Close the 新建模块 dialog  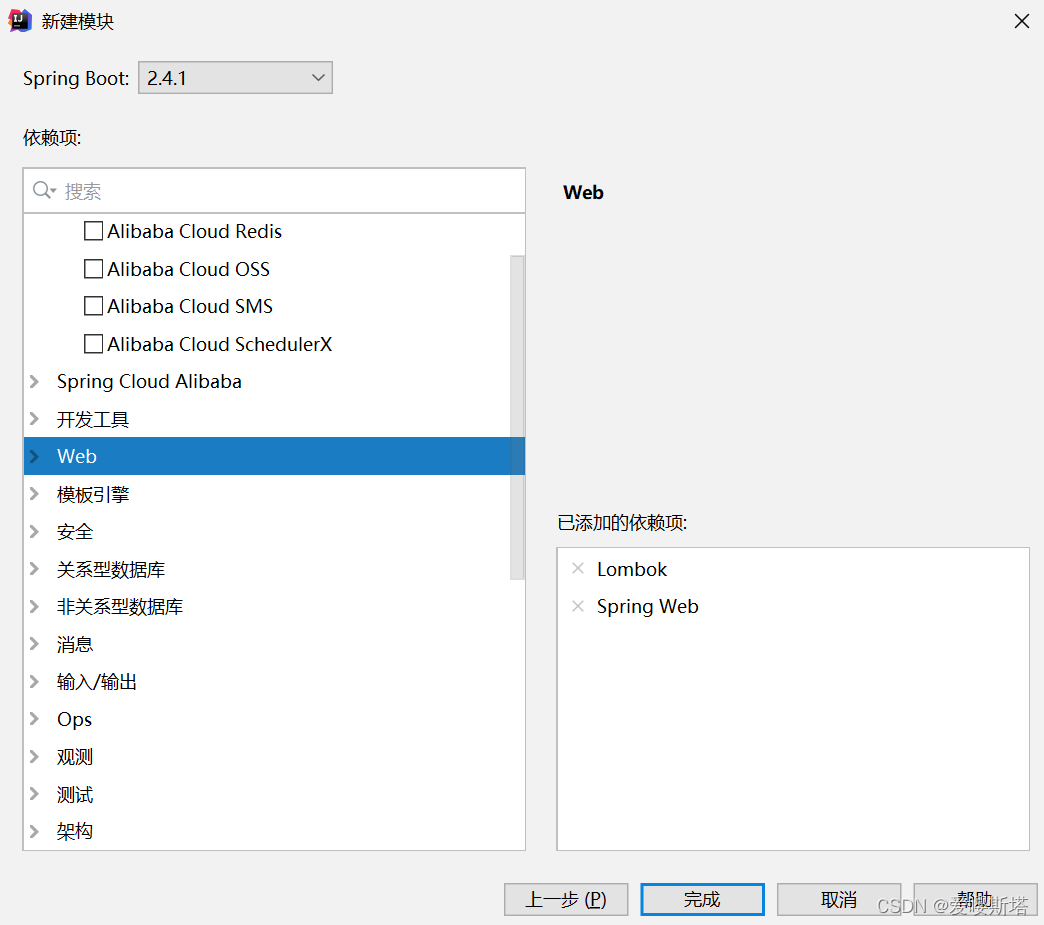(1021, 21)
